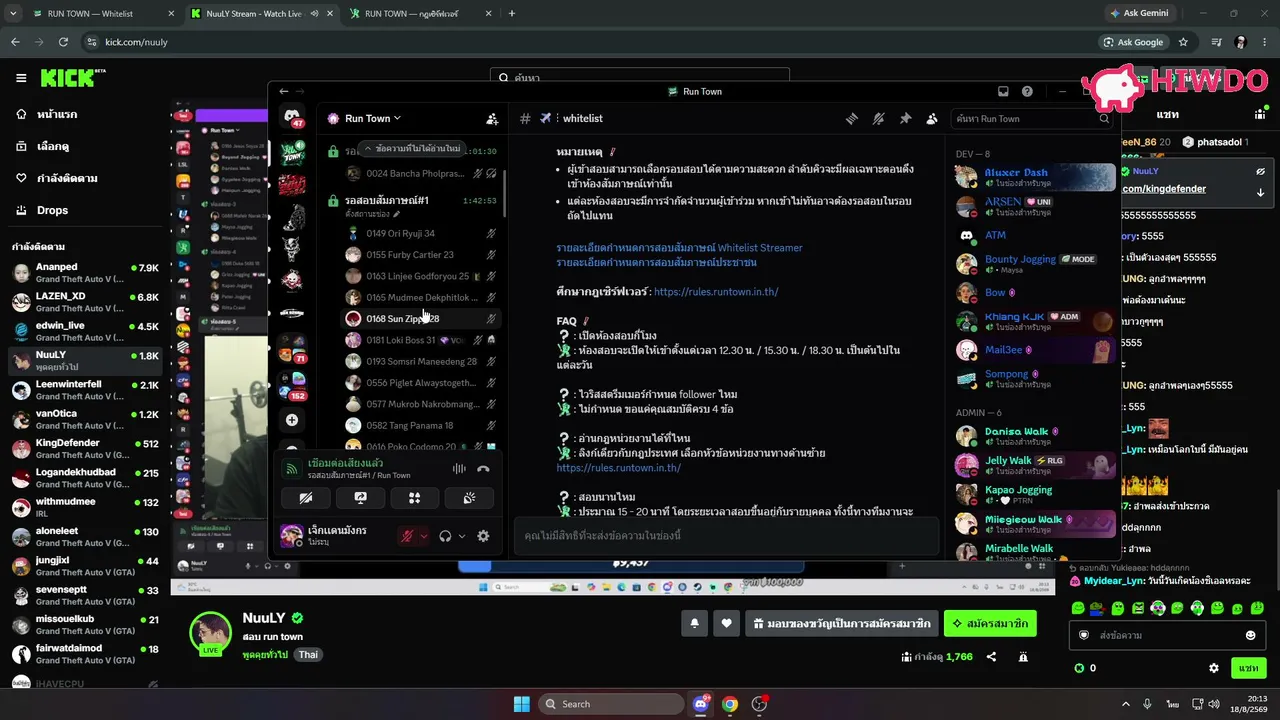
Task: Open threads icon in whitelist channel header
Action: (852, 118)
